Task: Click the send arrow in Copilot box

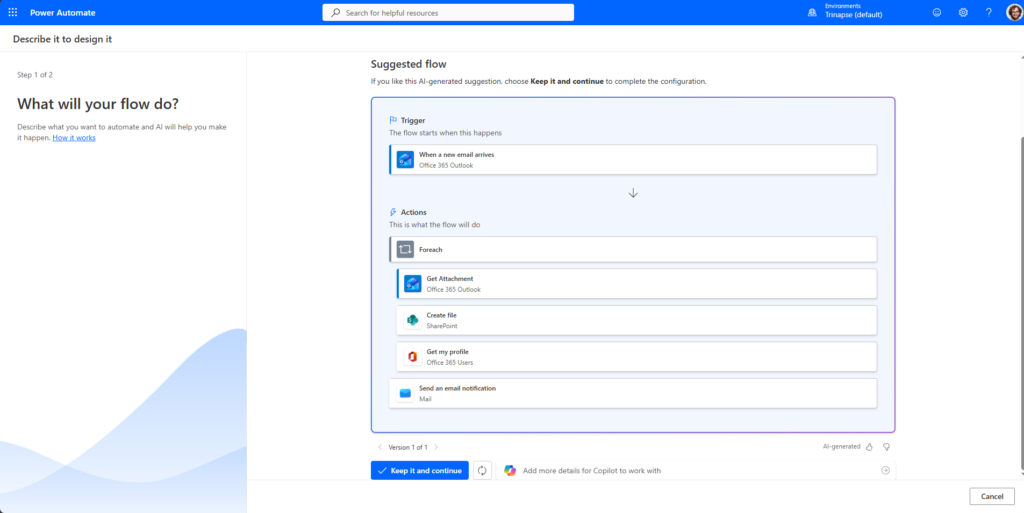Action: click(x=885, y=470)
